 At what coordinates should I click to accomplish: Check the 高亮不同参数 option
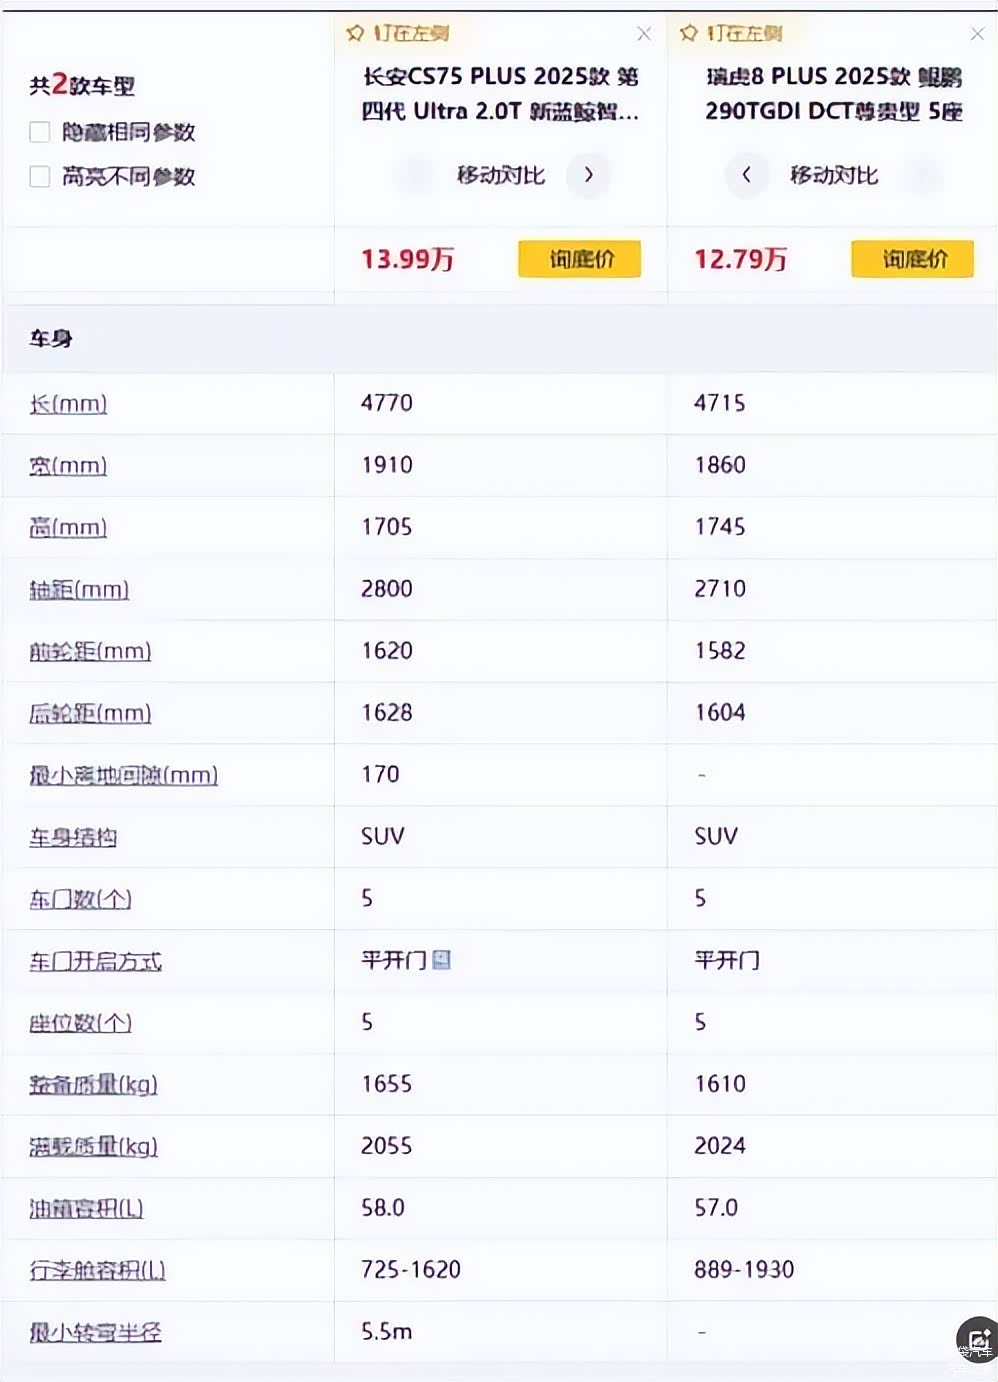[x=40, y=177]
